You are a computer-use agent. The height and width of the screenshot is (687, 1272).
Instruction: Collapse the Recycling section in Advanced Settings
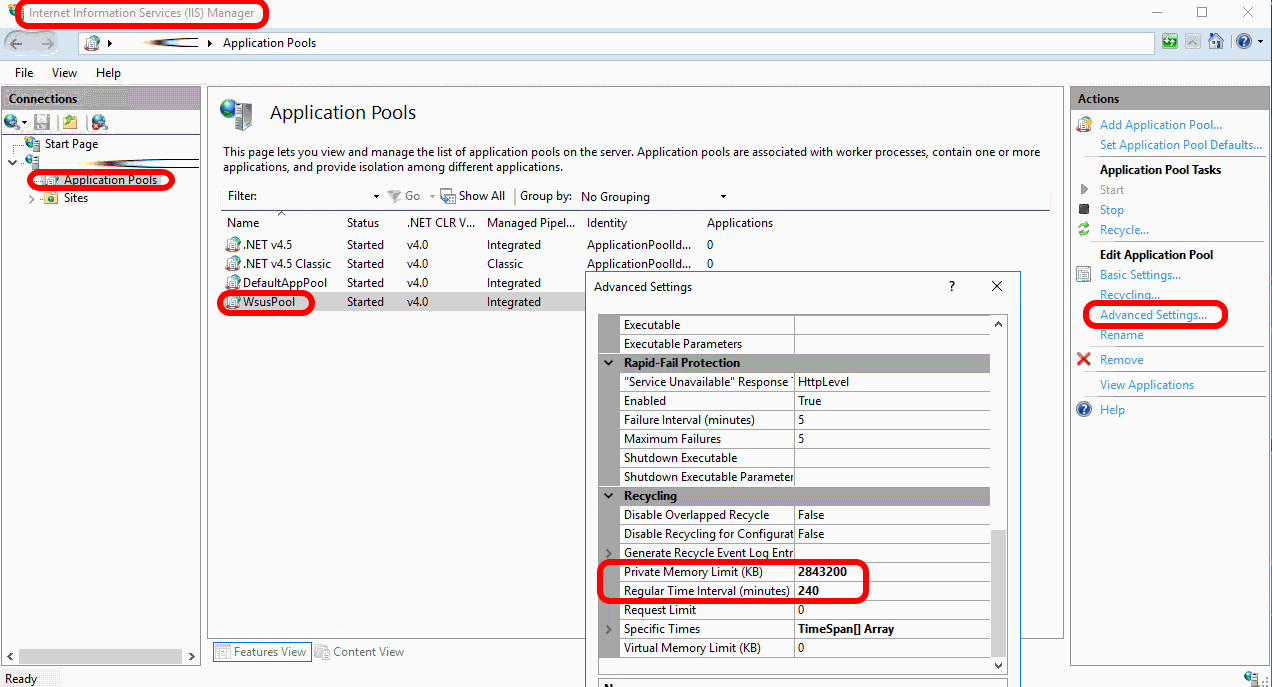(609, 496)
